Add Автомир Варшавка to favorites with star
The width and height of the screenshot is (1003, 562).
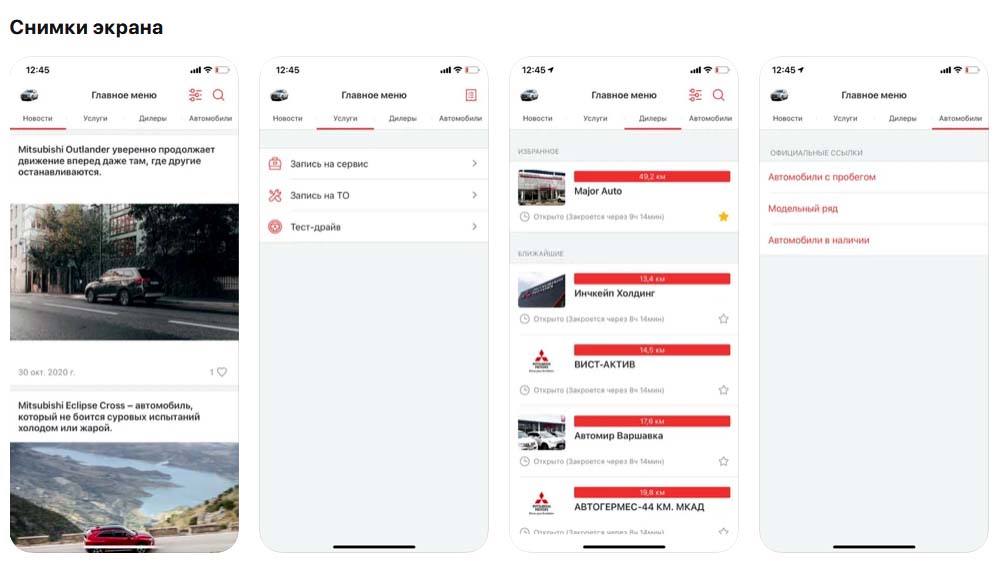723,461
